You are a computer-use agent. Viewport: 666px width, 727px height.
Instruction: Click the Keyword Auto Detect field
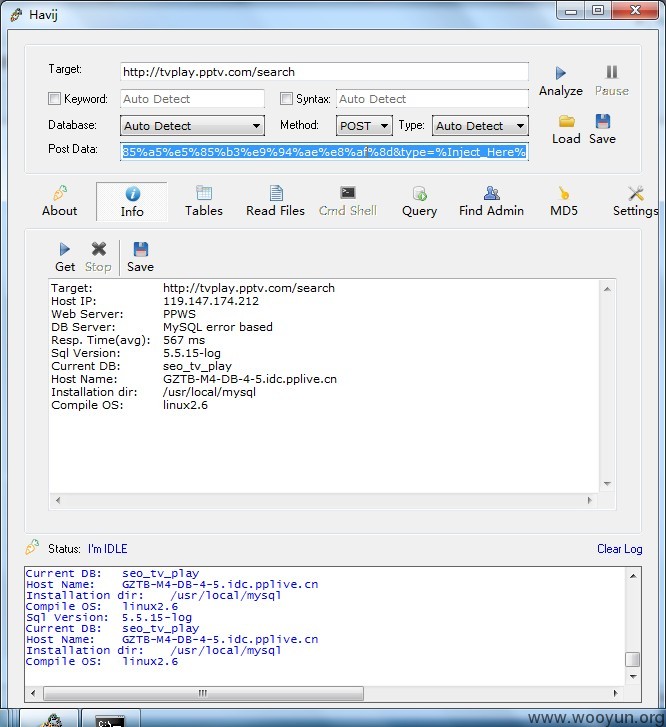pos(192,99)
